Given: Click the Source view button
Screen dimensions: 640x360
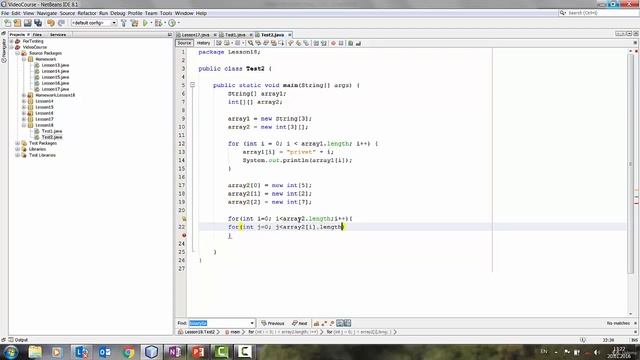Looking at the screenshot, I should [184, 43].
